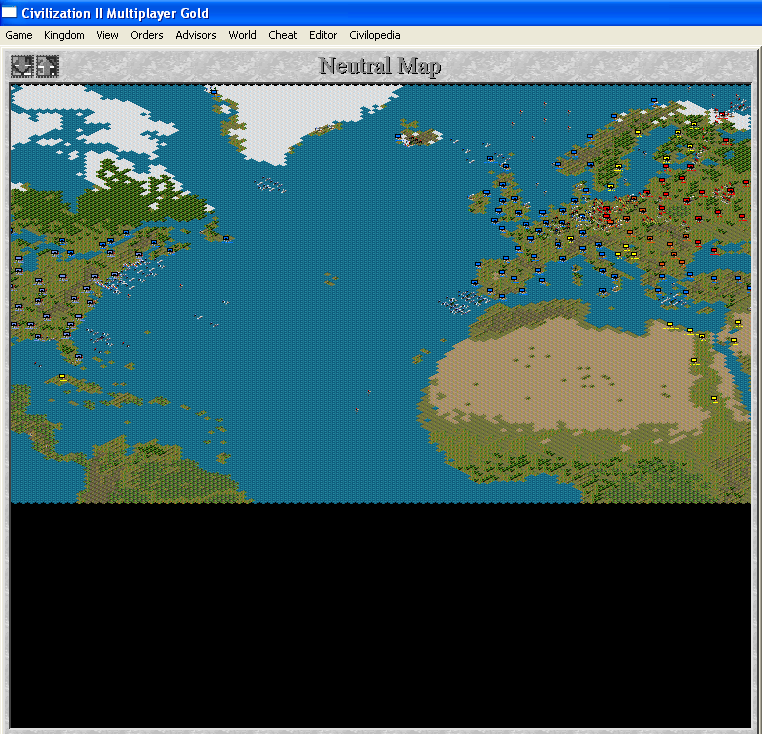Screen dimensions: 762x734
Task: Open the View menu
Action: click(107, 35)
